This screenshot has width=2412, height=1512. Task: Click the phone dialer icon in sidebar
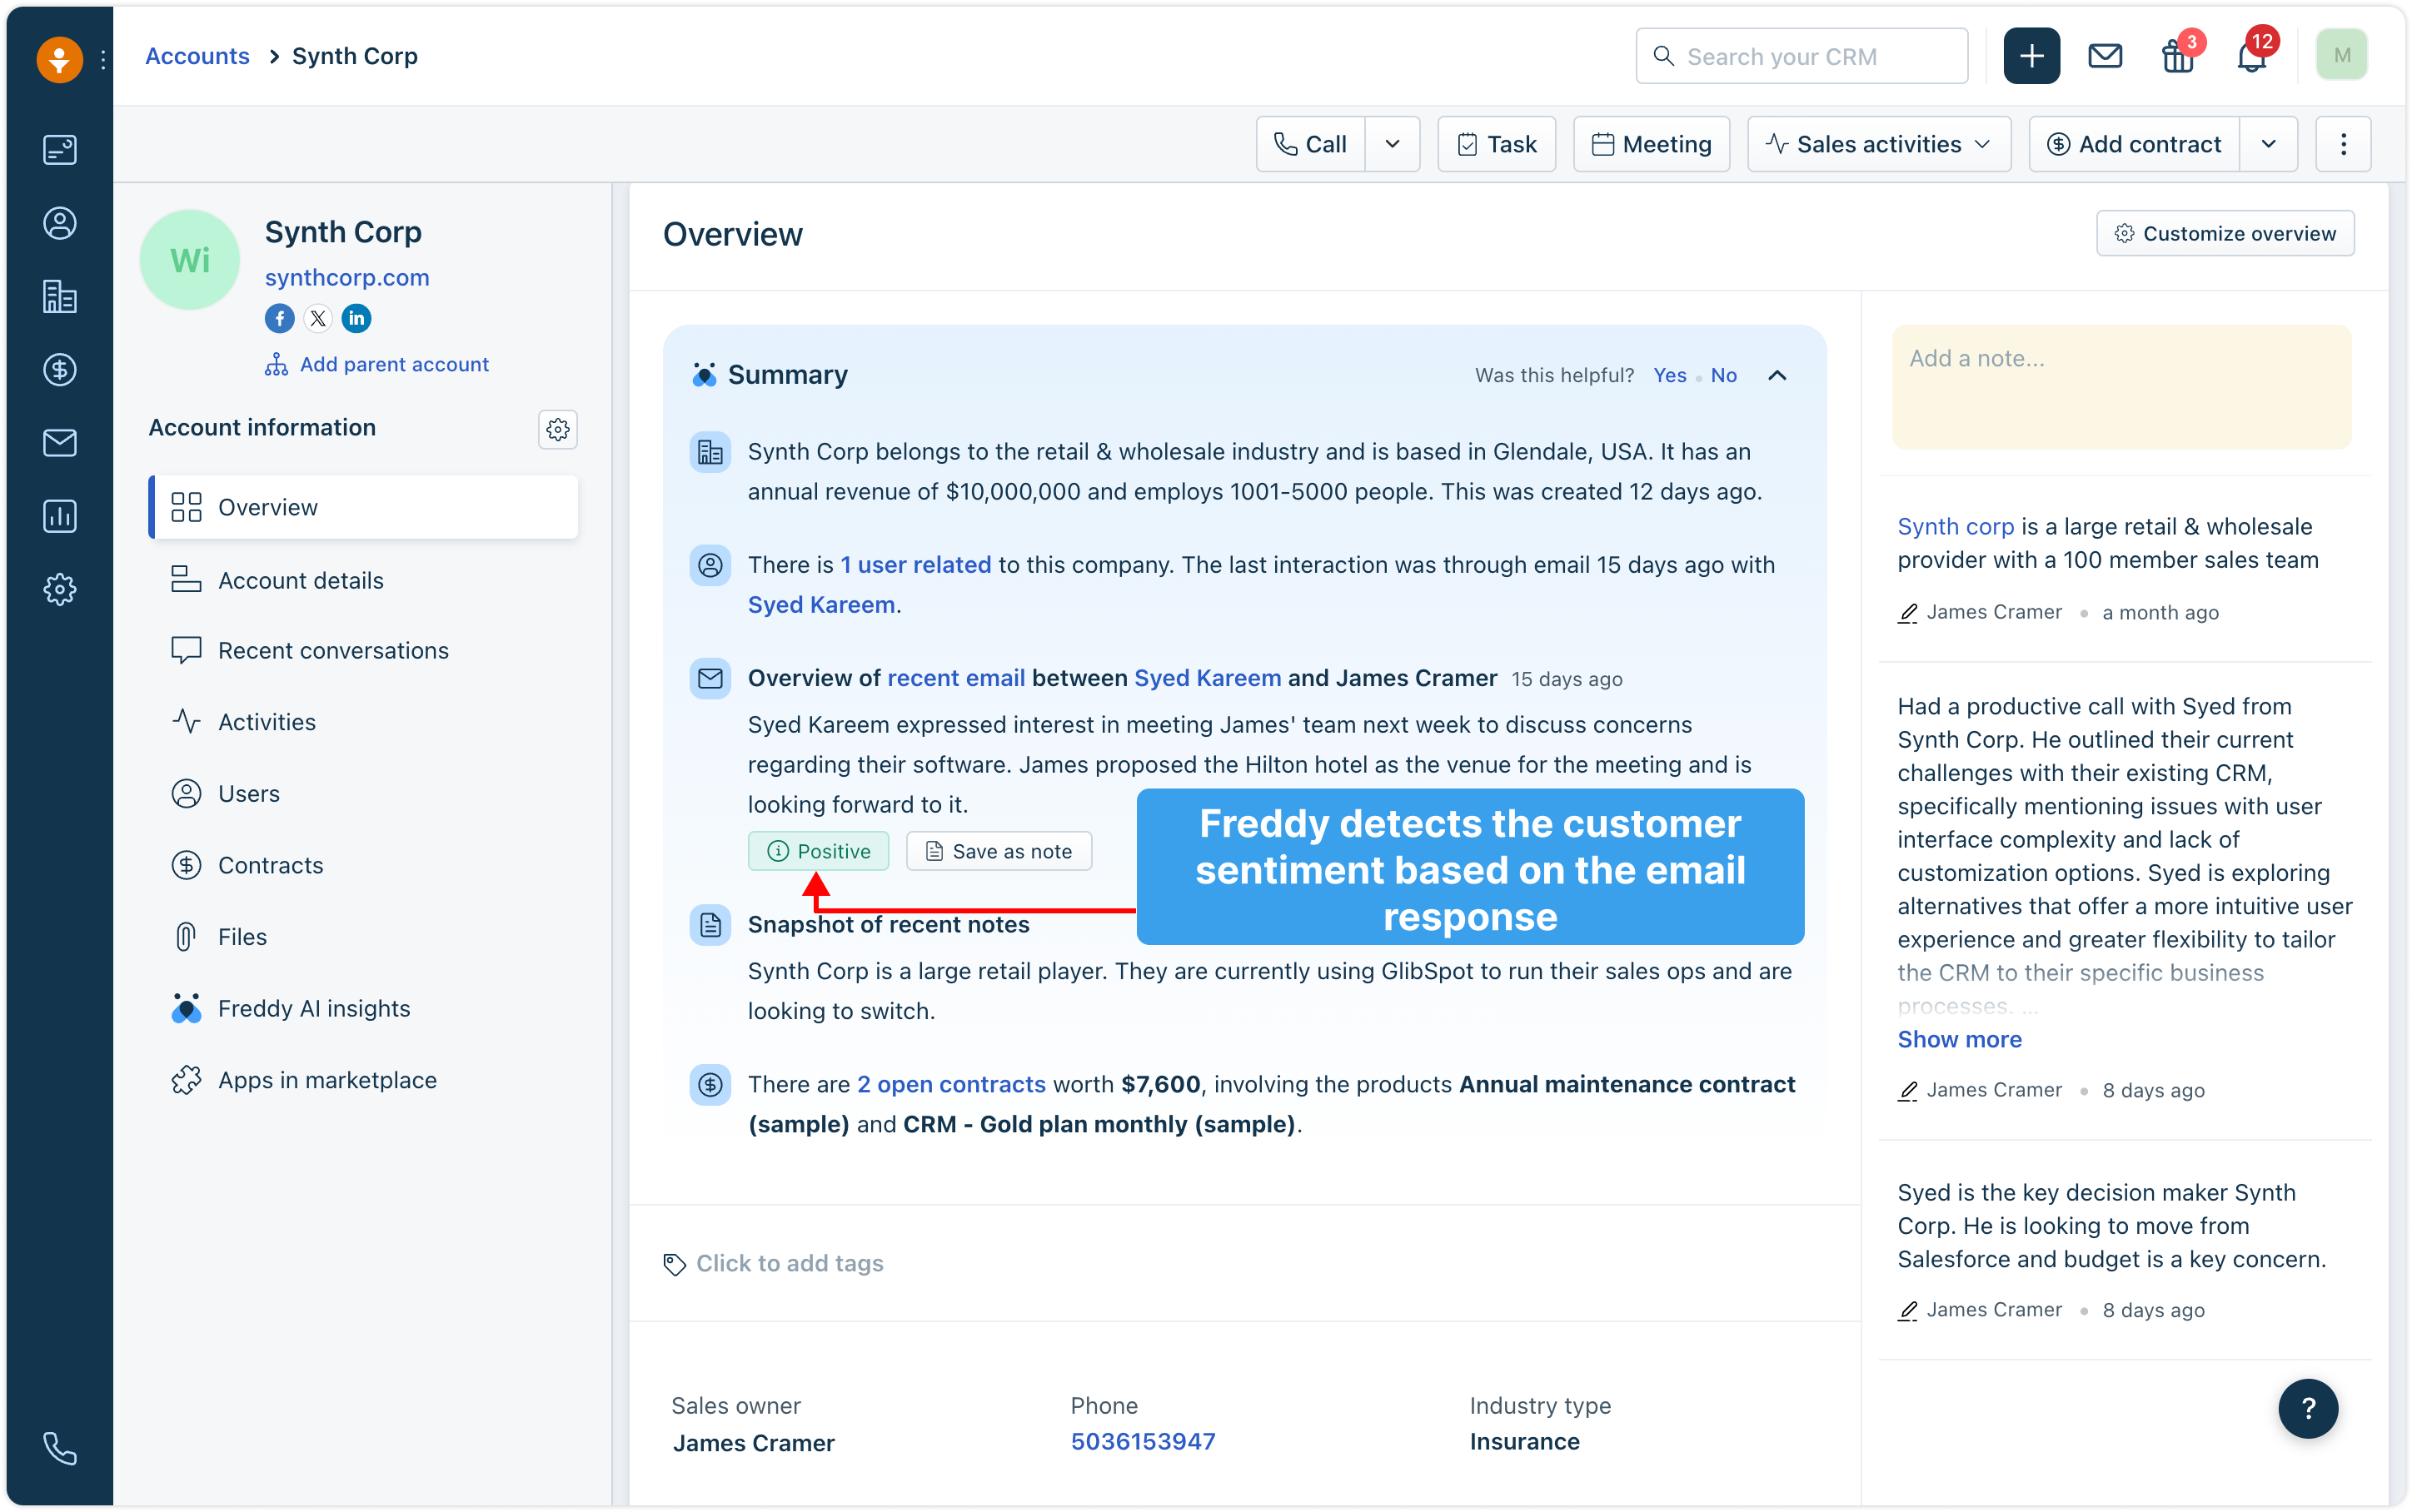59,1447
